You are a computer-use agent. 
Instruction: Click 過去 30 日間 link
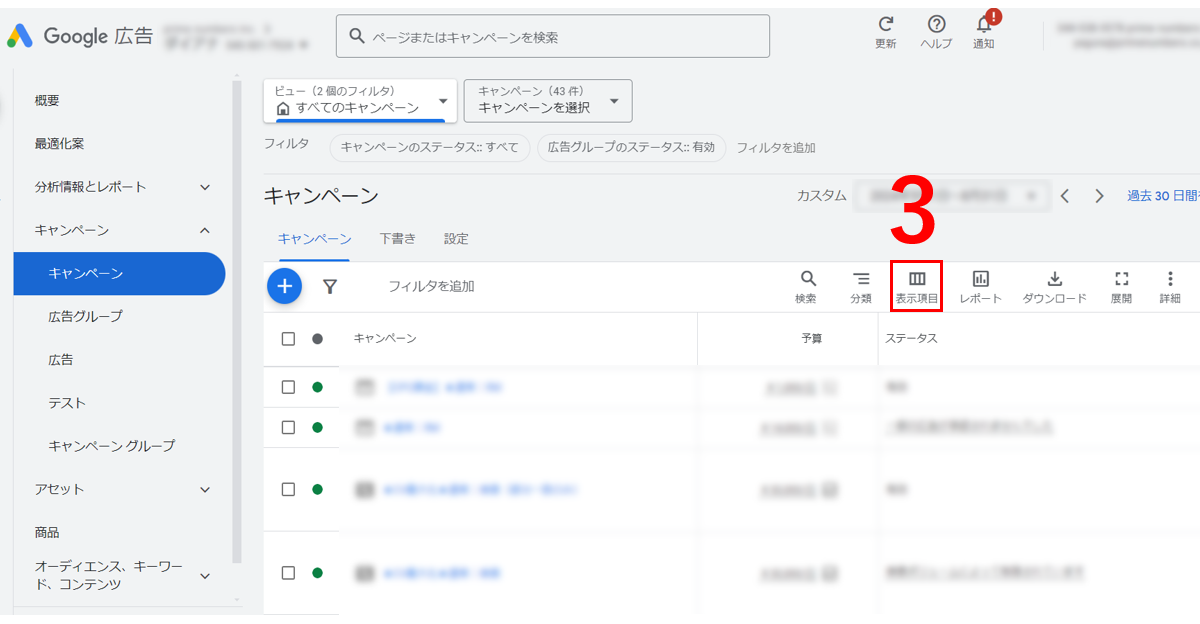[x=1163, y=196]
